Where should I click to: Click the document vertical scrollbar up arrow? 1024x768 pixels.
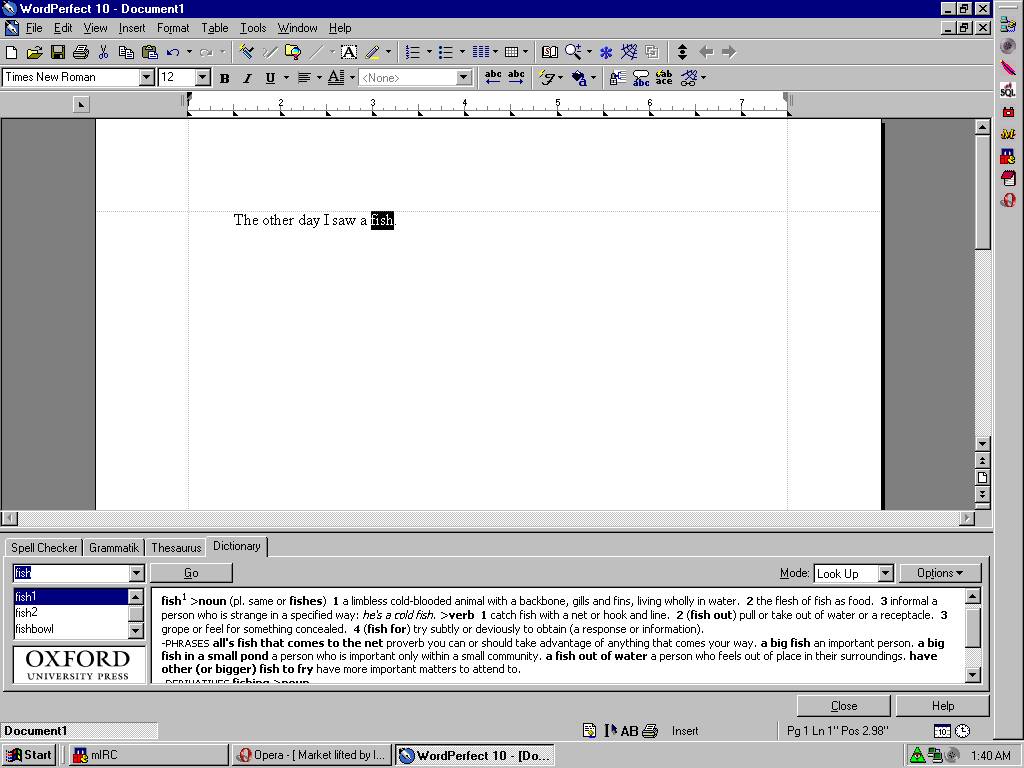pyautogui.click(x=983, y=127)
